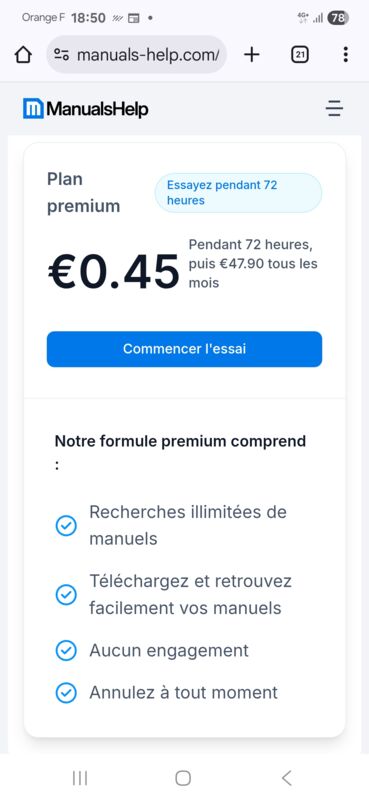Tap the manuals-help.com address bar
This screenshot has height=800, width=369.
click(x=137, y=55)
